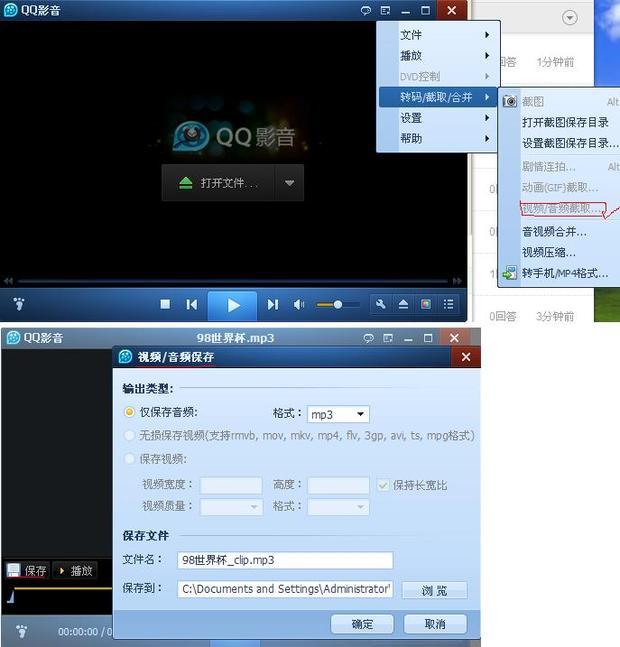Skip to next track in top player
This screenshot has height=647, width=620.
(273, 305)
